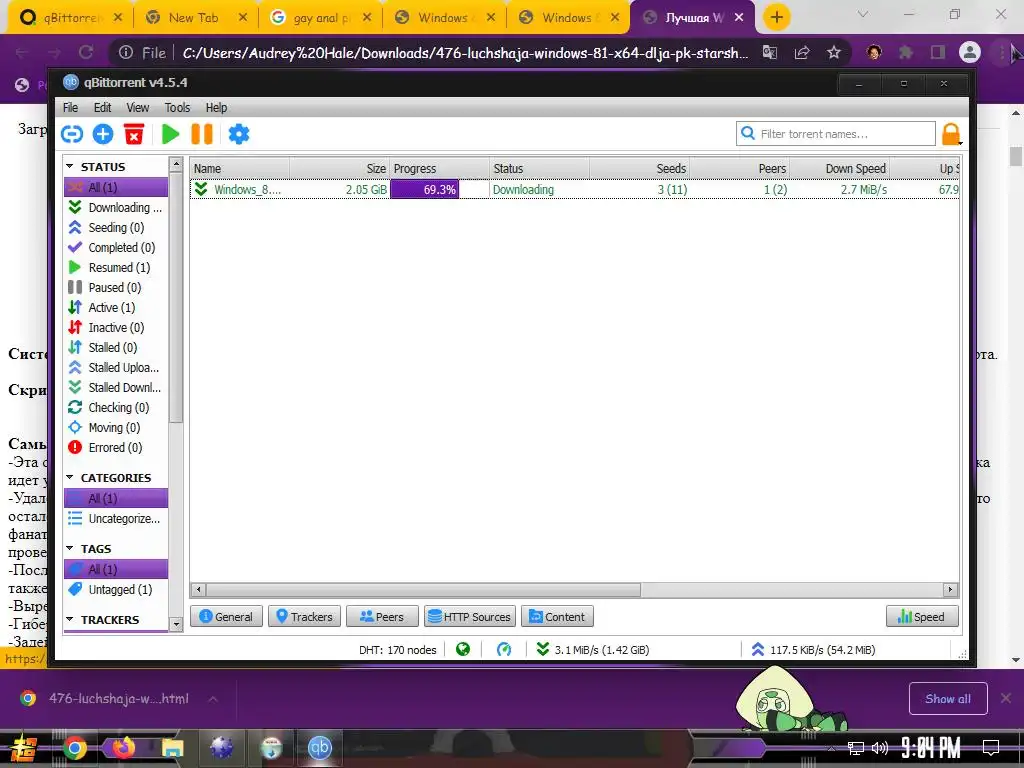Bookmark the page with Chrome star icon
1024x768 pixels.
coord(834,52)
